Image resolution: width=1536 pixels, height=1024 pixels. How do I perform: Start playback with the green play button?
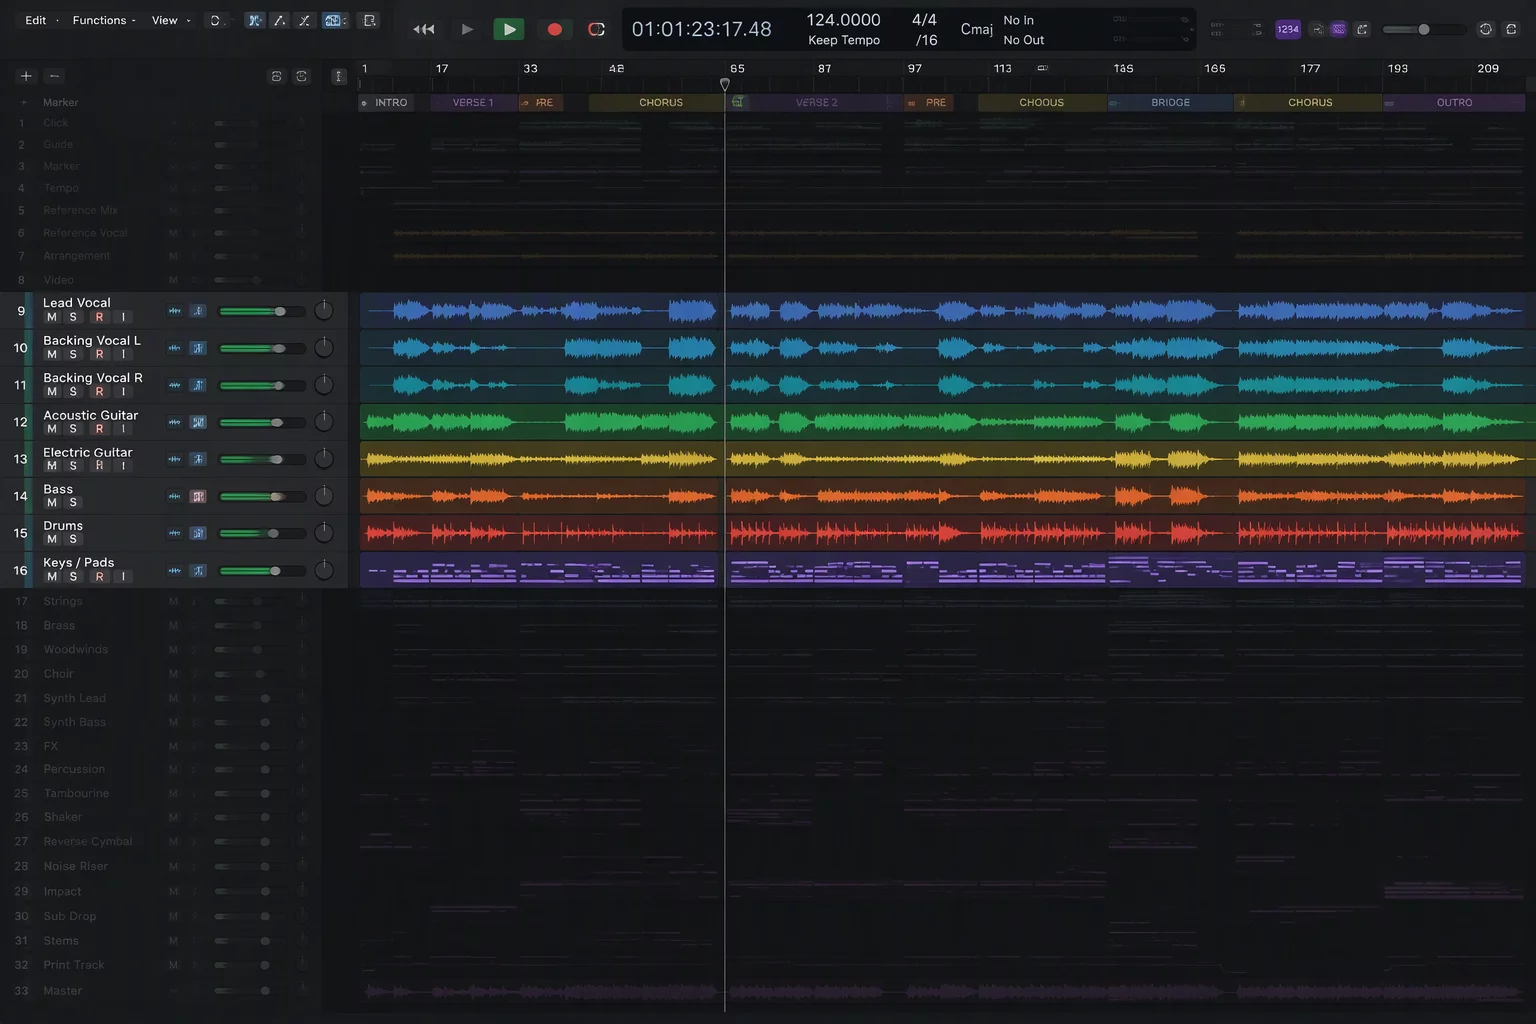coord(509,29)
